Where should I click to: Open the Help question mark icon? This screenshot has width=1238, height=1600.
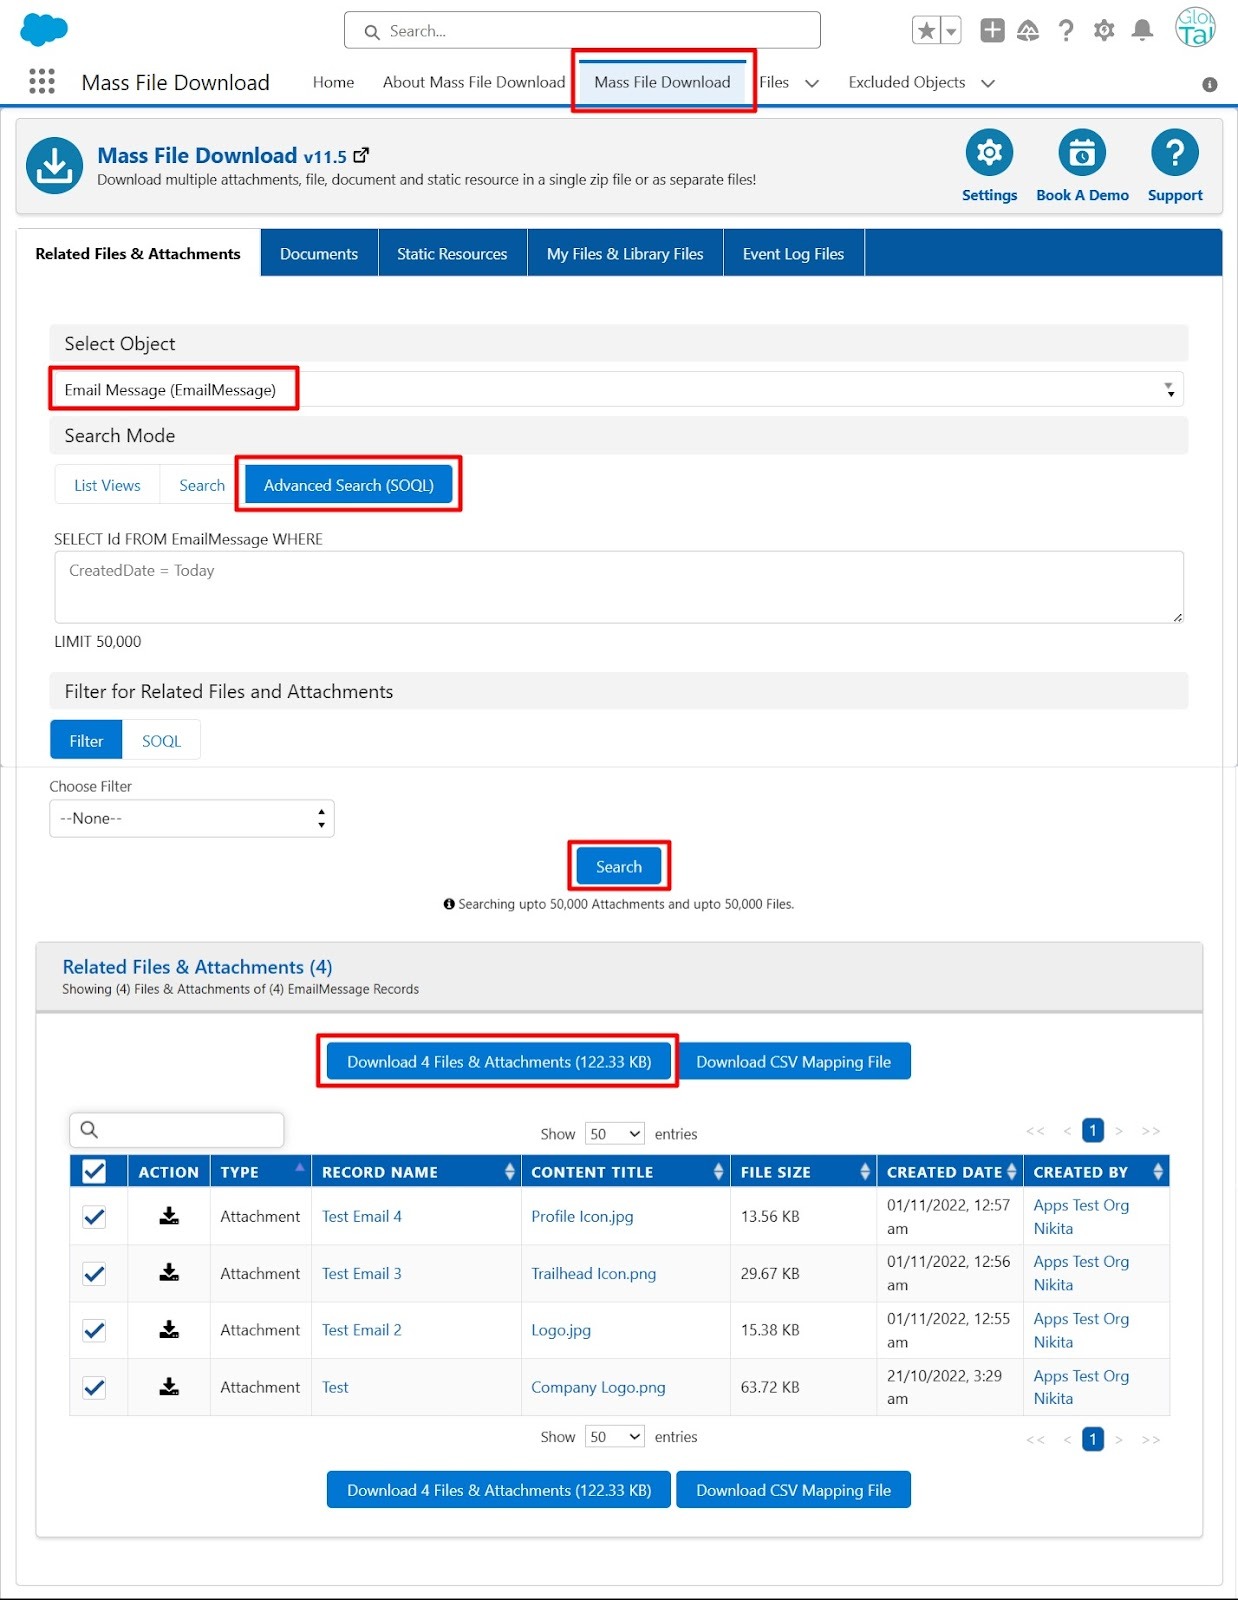click(1066, 31)
